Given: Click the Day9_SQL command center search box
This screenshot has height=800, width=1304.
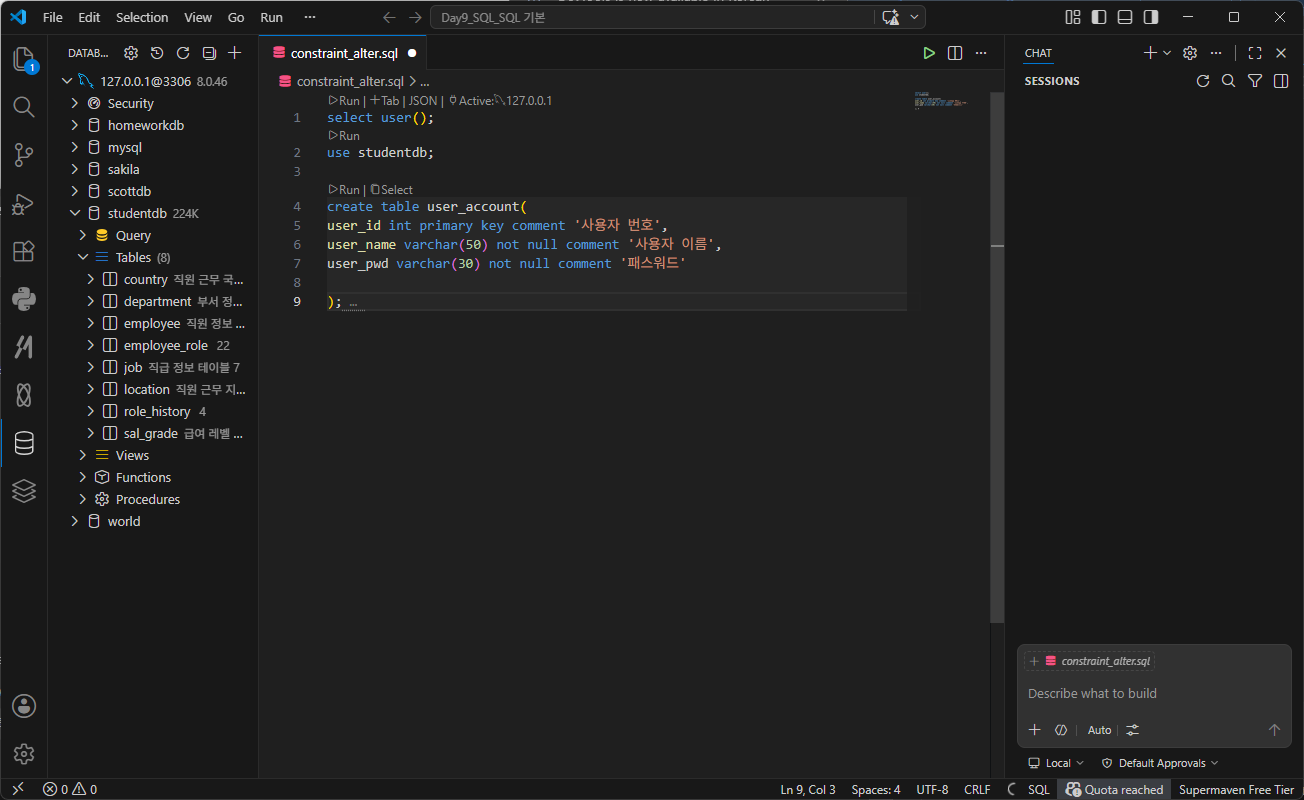Looking at the screenshot, I should (650, 17).
